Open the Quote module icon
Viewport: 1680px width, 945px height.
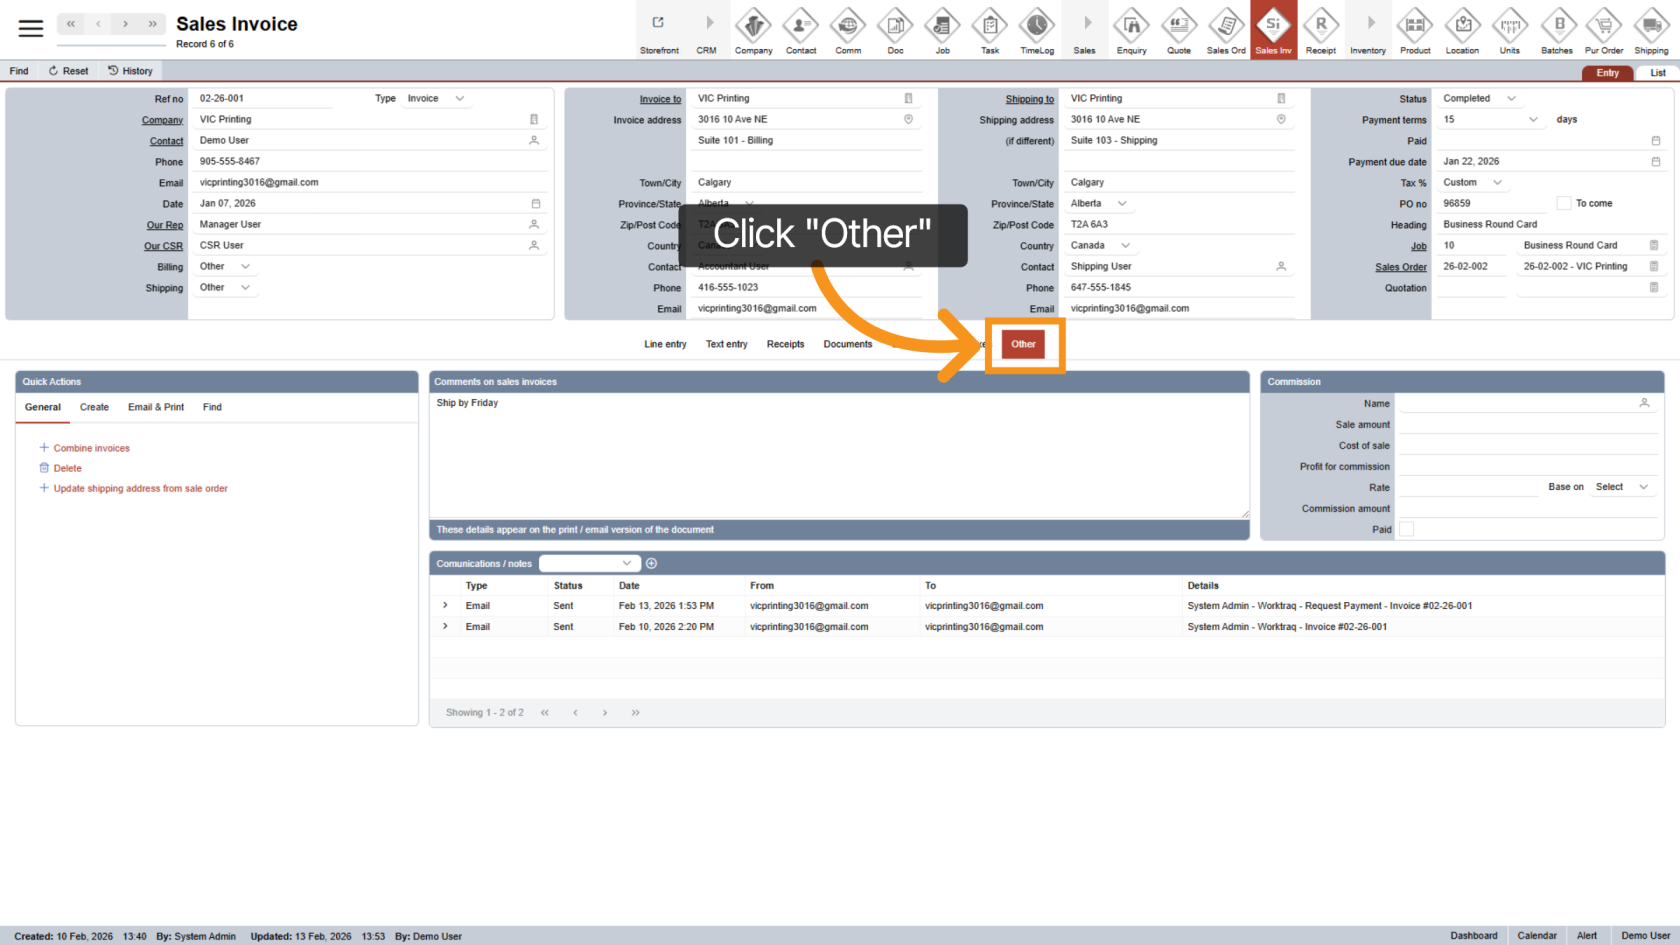[x=1179, y=28]
